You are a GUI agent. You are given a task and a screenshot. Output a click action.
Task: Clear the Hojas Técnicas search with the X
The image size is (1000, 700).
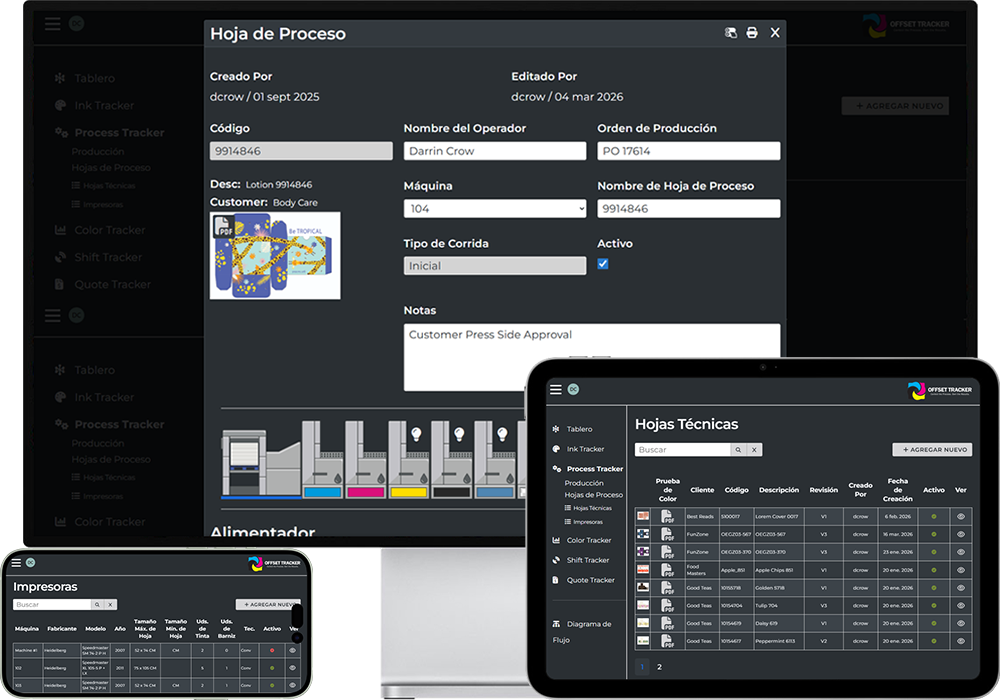pos(754,449)
